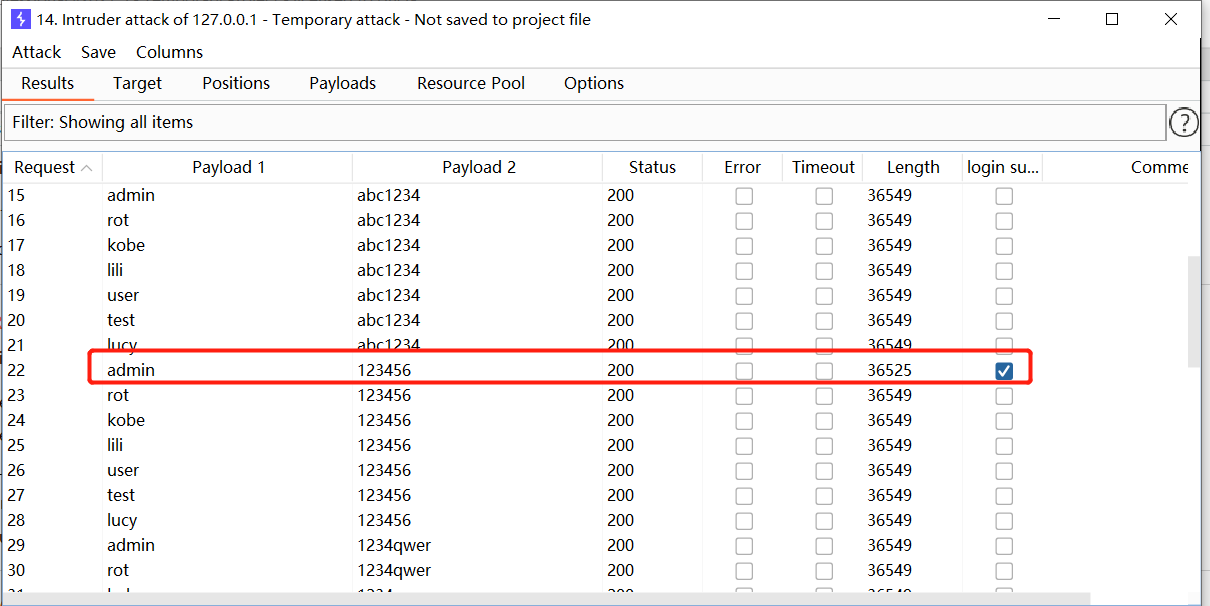Switch to the Options tab
Screen dimensions: 1210x606
[x=594, y=83]
